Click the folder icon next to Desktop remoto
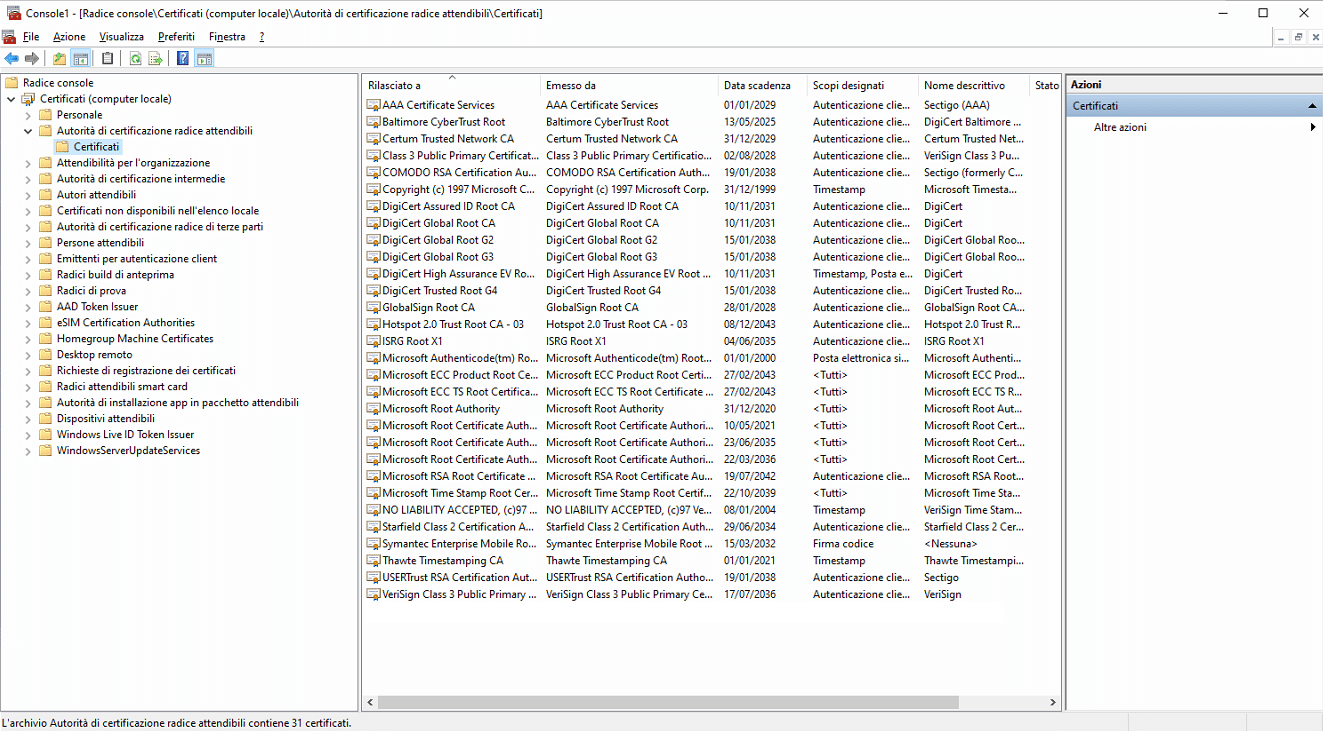 coord(45,355)
